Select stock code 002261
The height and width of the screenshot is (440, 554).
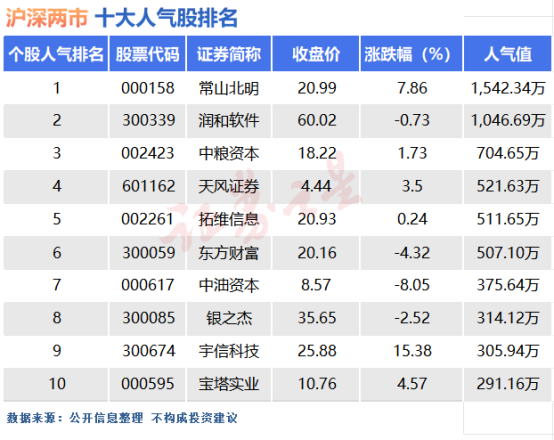click(147, 219)
